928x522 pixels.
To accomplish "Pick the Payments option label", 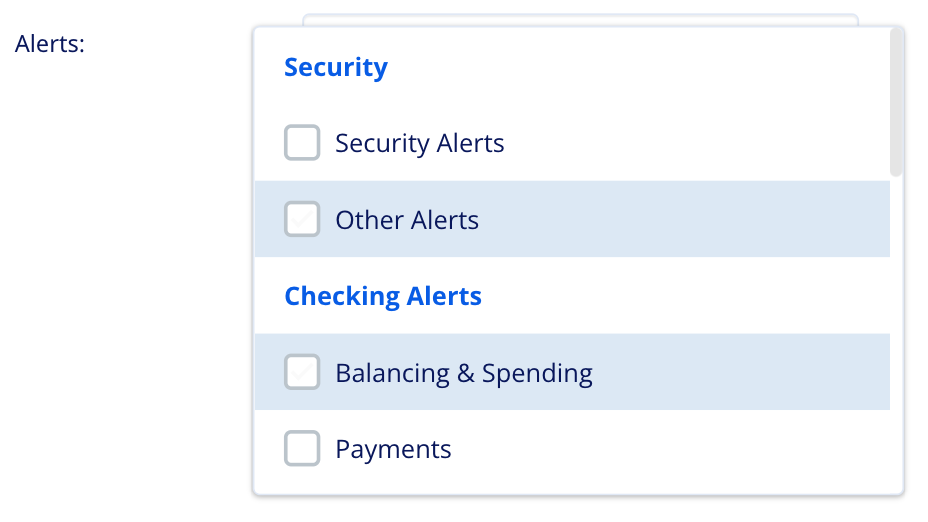I will tap(393, 449).
